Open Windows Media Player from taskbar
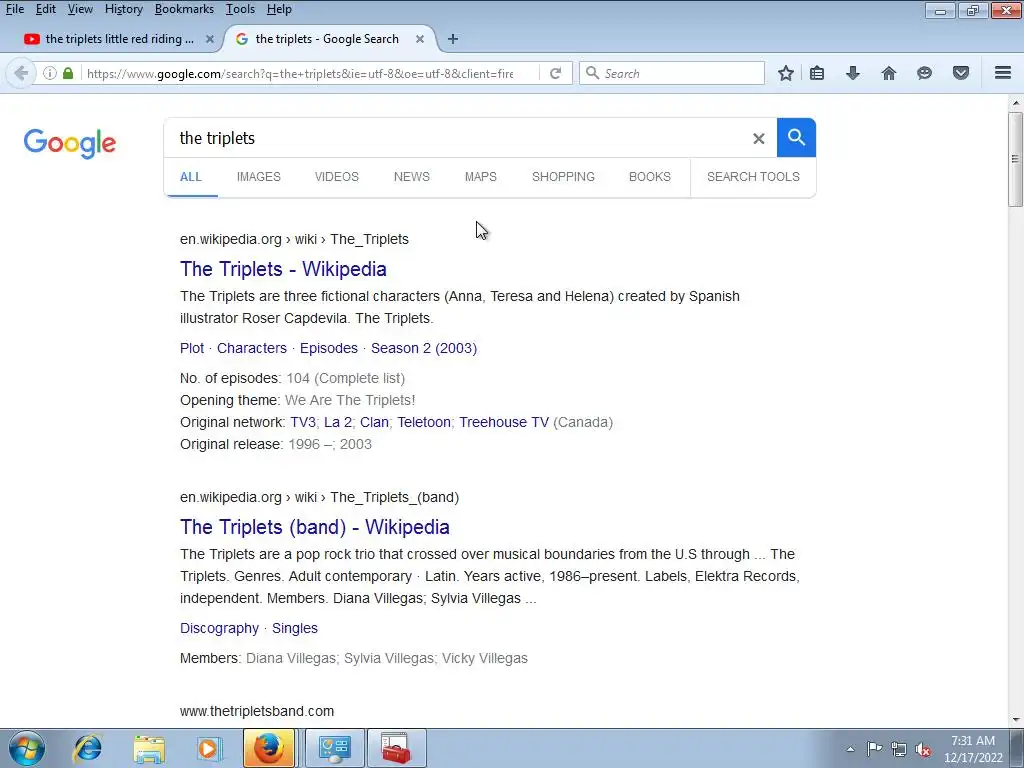1024x768 pixels. point(210,748)
